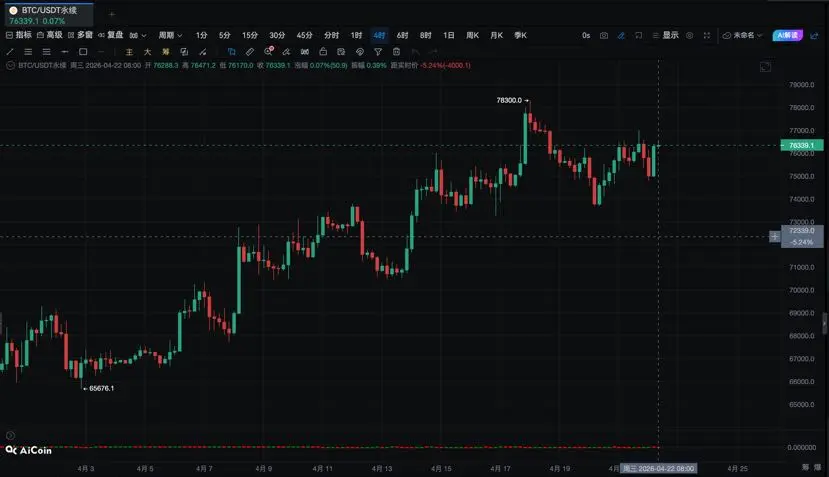The height and width of the screenshot is (477, 829).
Task: Select the trend line drawing tool
Action: pos(10,52)
